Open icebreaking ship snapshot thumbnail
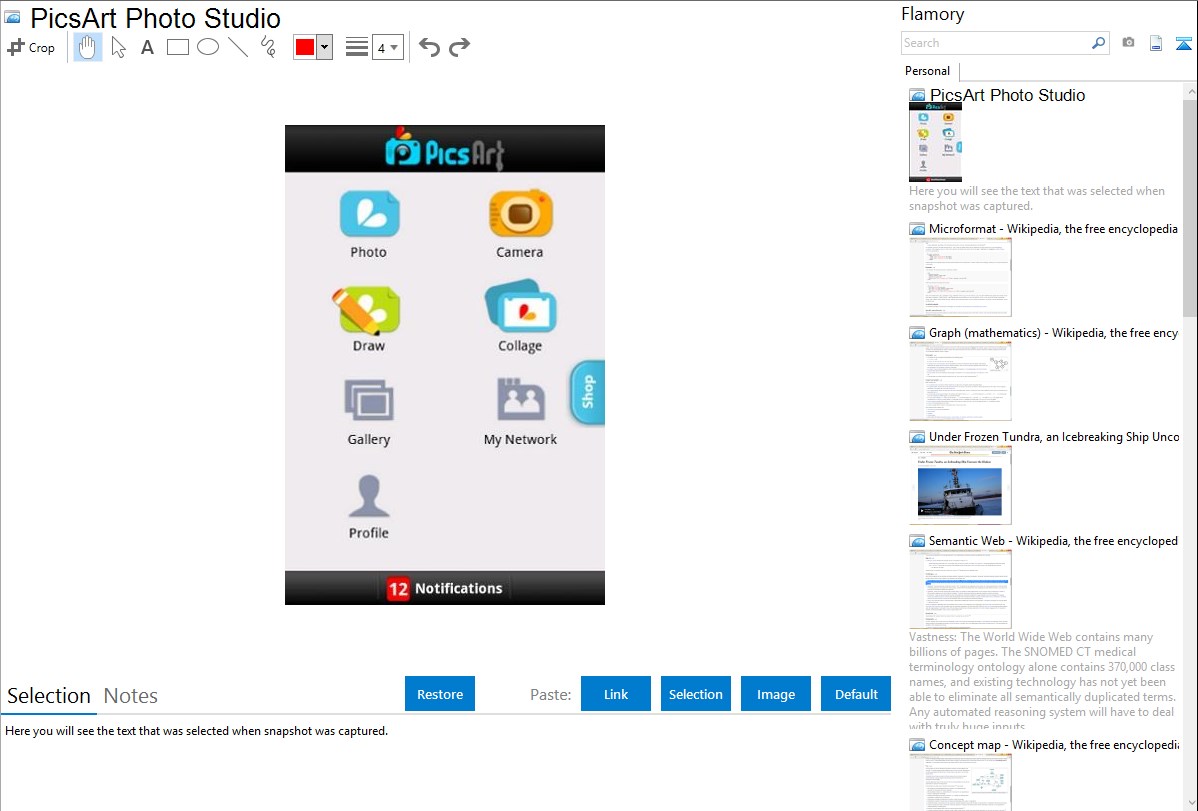 click(960, 485)
